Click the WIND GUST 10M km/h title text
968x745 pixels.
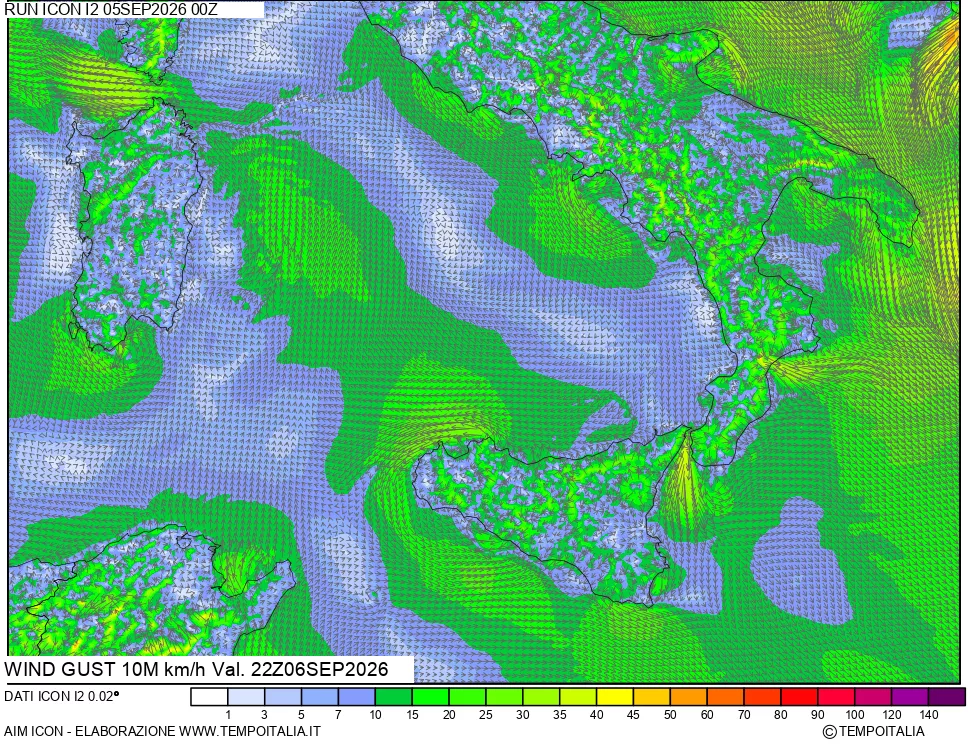click(196, 669)
